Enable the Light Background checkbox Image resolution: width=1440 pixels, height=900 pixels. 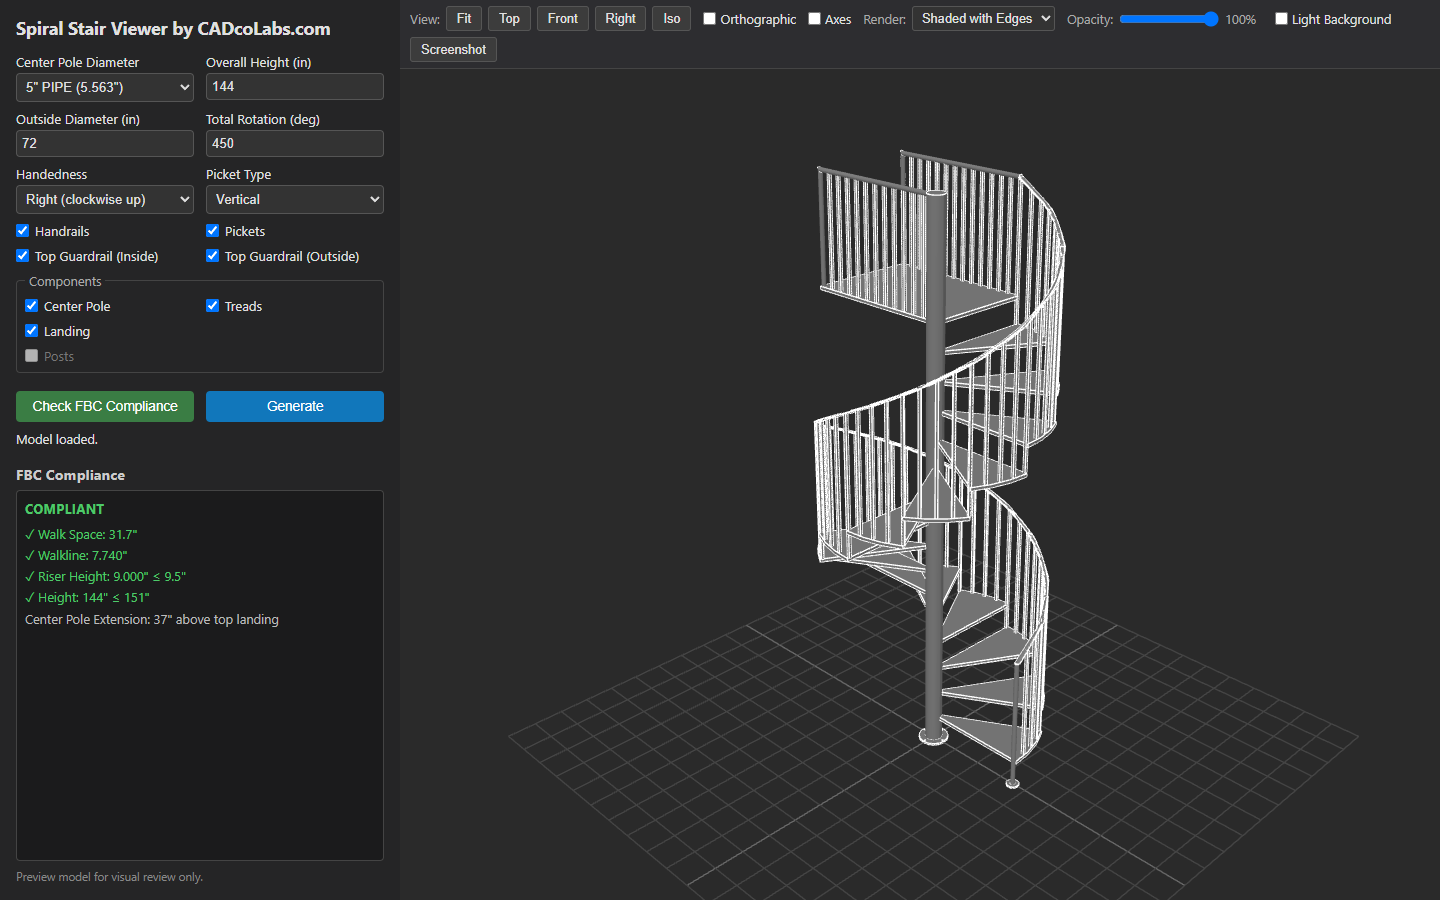pyautogui.click(x=1281, y=19)
